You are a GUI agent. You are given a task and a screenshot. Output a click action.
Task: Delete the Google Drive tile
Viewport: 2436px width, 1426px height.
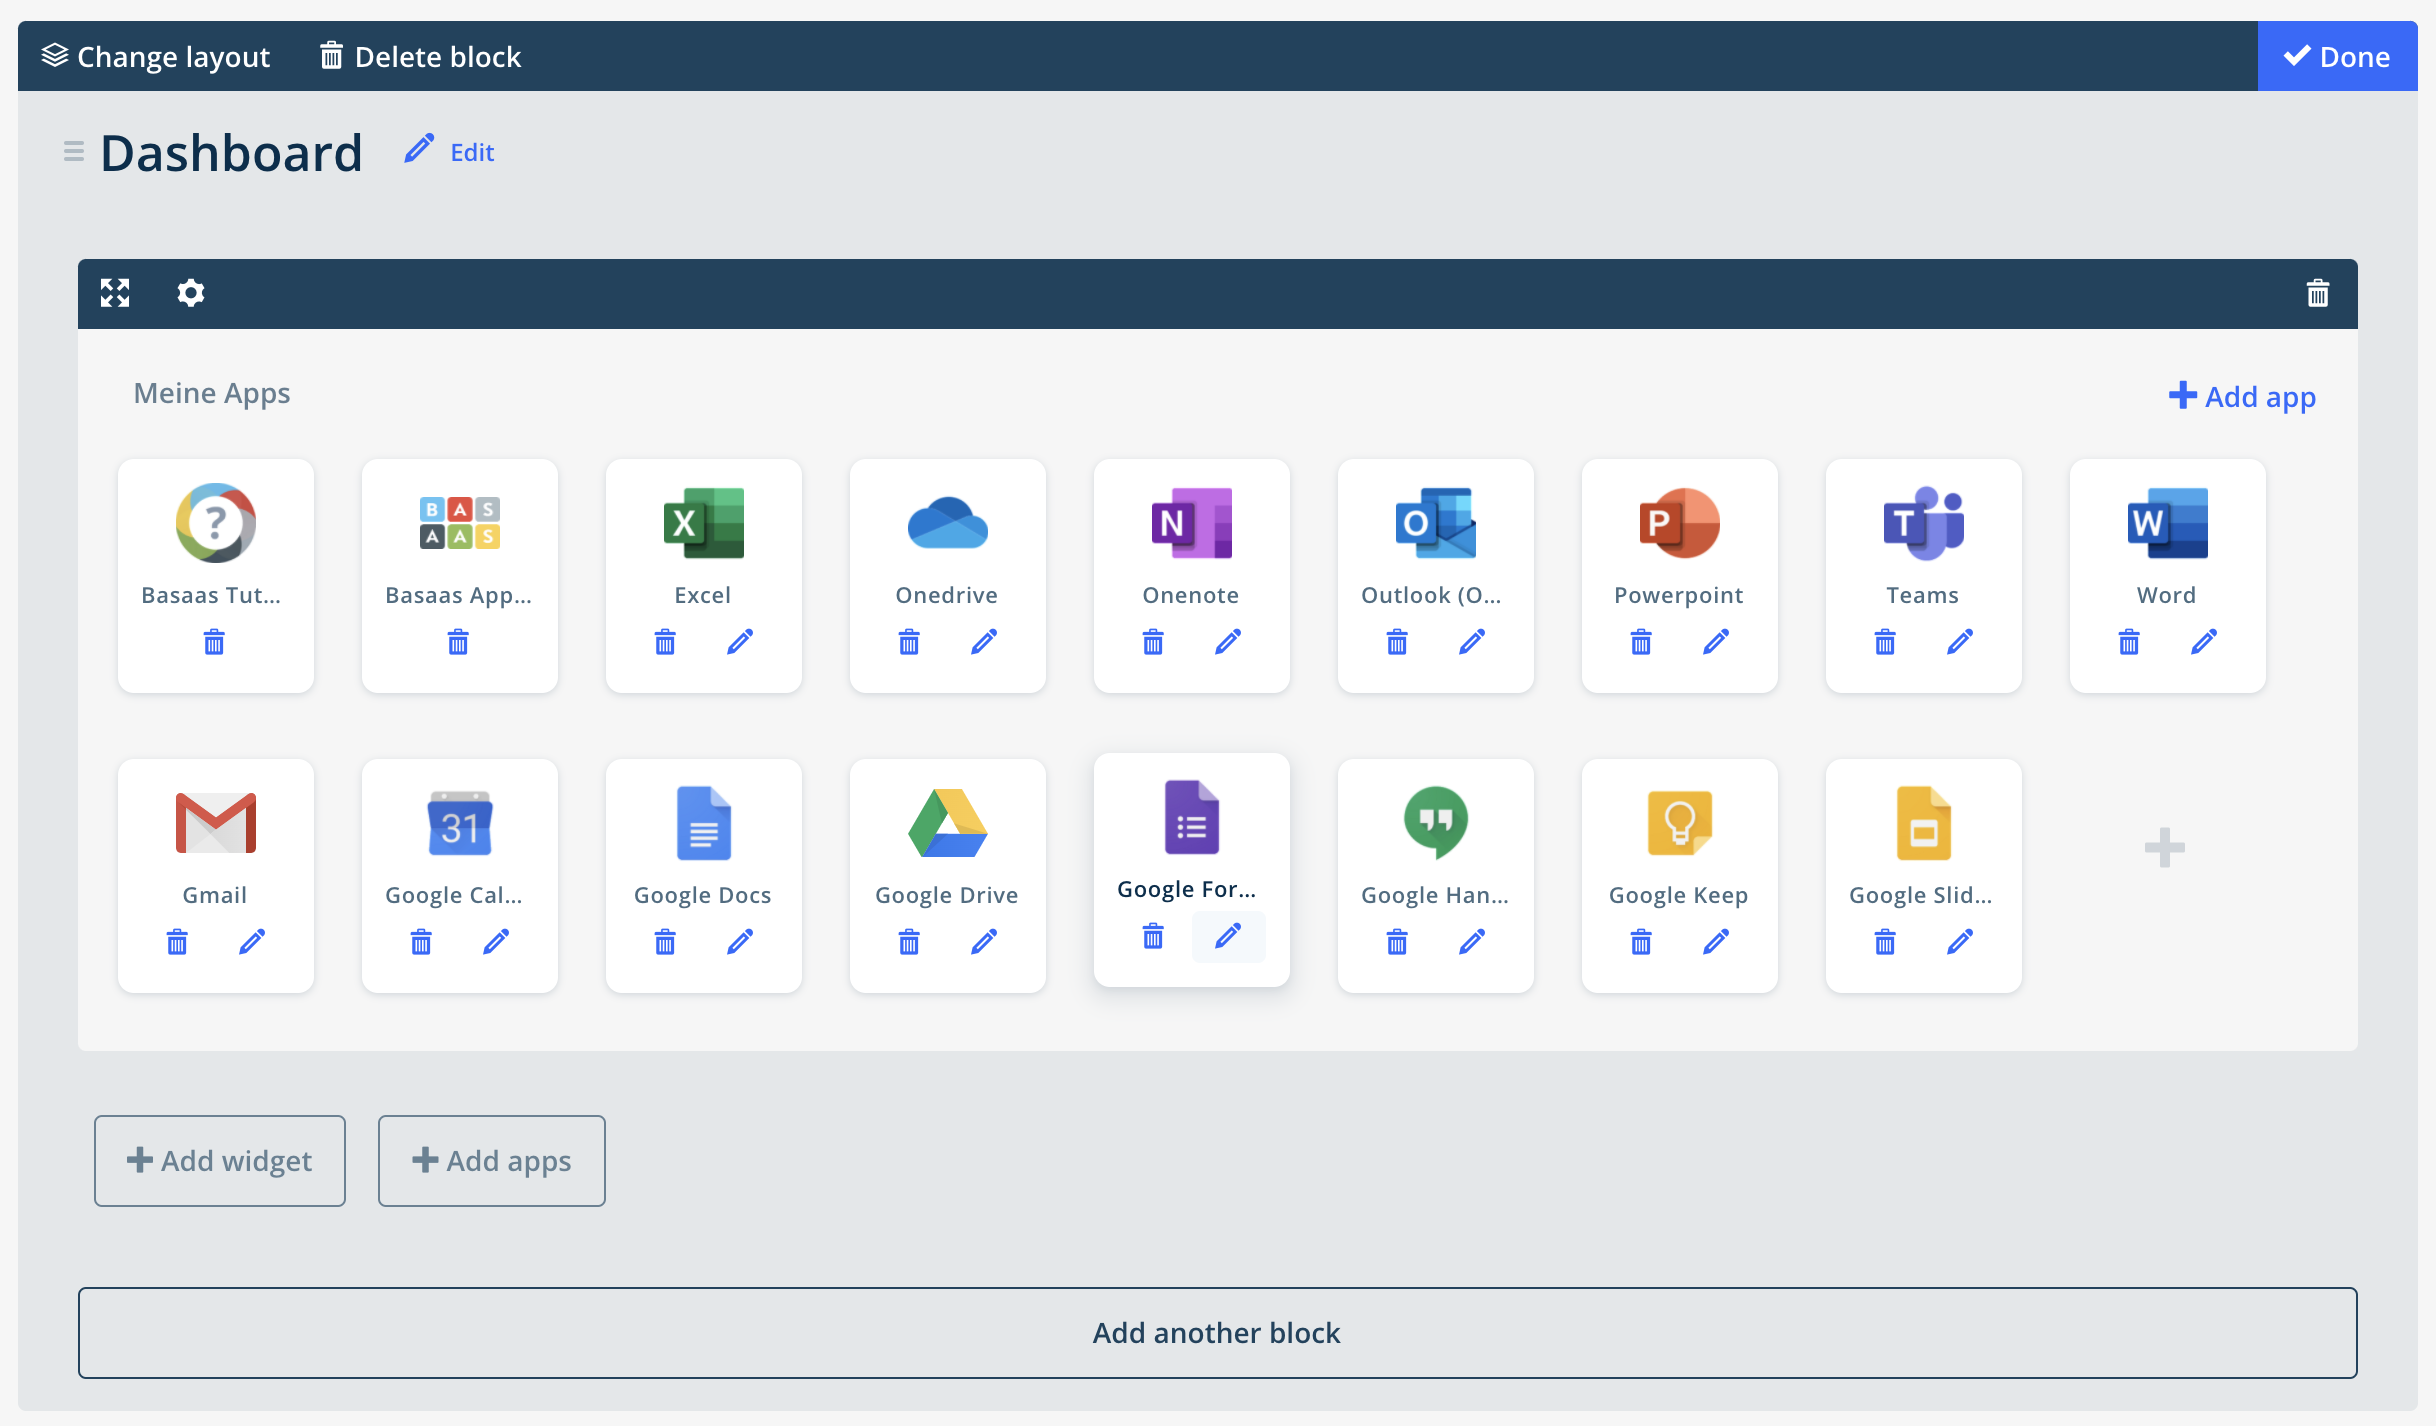pos(909,941)
